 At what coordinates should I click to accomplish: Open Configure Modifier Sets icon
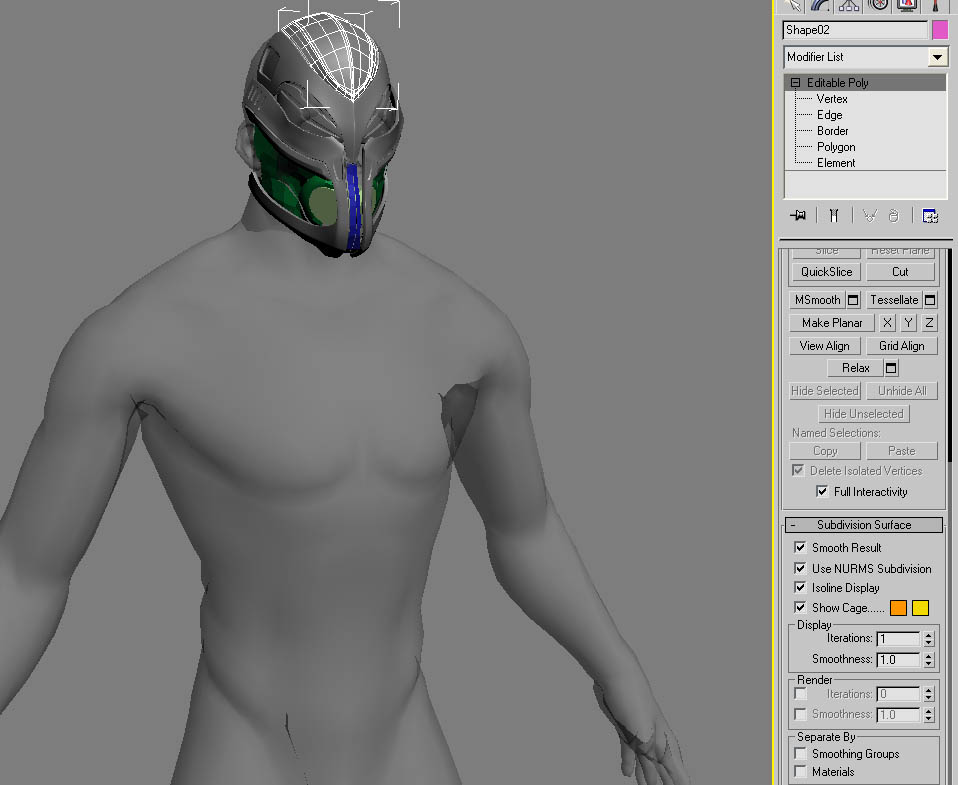coord(930,216)
